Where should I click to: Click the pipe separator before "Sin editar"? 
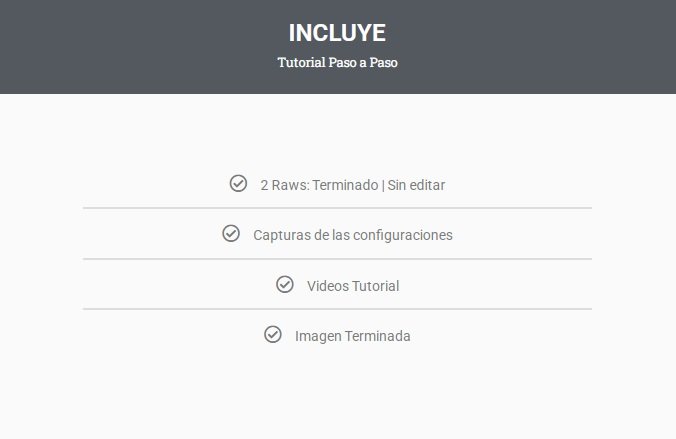pyautogui.click(x=383, y=185)
